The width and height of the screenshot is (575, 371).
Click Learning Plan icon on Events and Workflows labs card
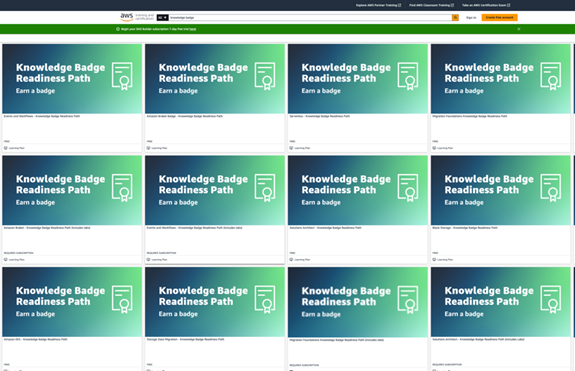pos(149,260)
